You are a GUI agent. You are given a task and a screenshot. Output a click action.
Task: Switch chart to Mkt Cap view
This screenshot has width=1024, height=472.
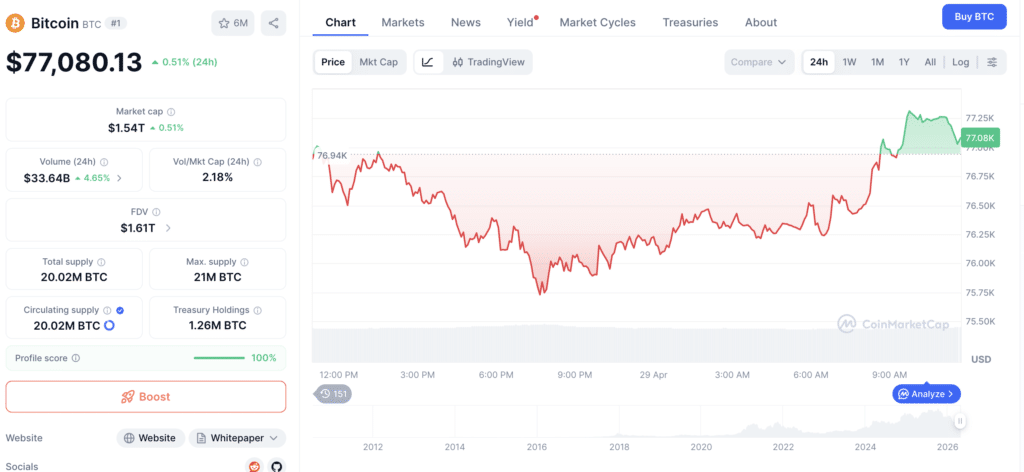[378, 62]
